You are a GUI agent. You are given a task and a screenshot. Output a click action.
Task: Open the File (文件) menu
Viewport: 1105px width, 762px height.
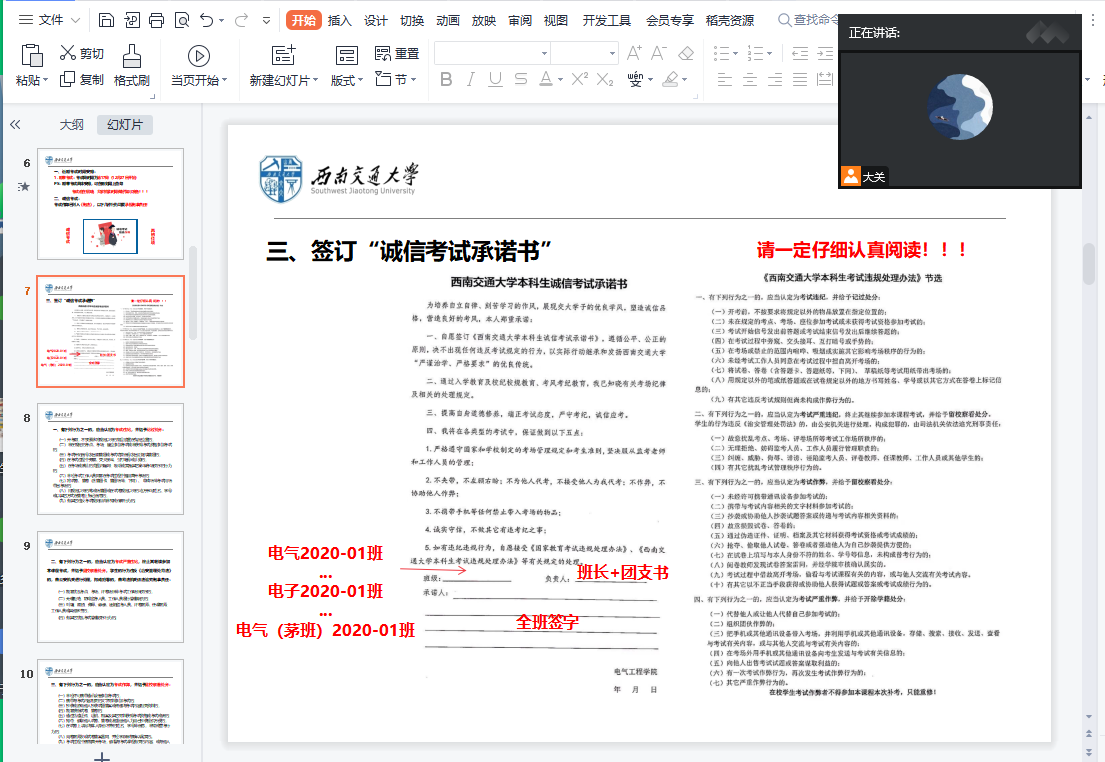coord(50,20)
